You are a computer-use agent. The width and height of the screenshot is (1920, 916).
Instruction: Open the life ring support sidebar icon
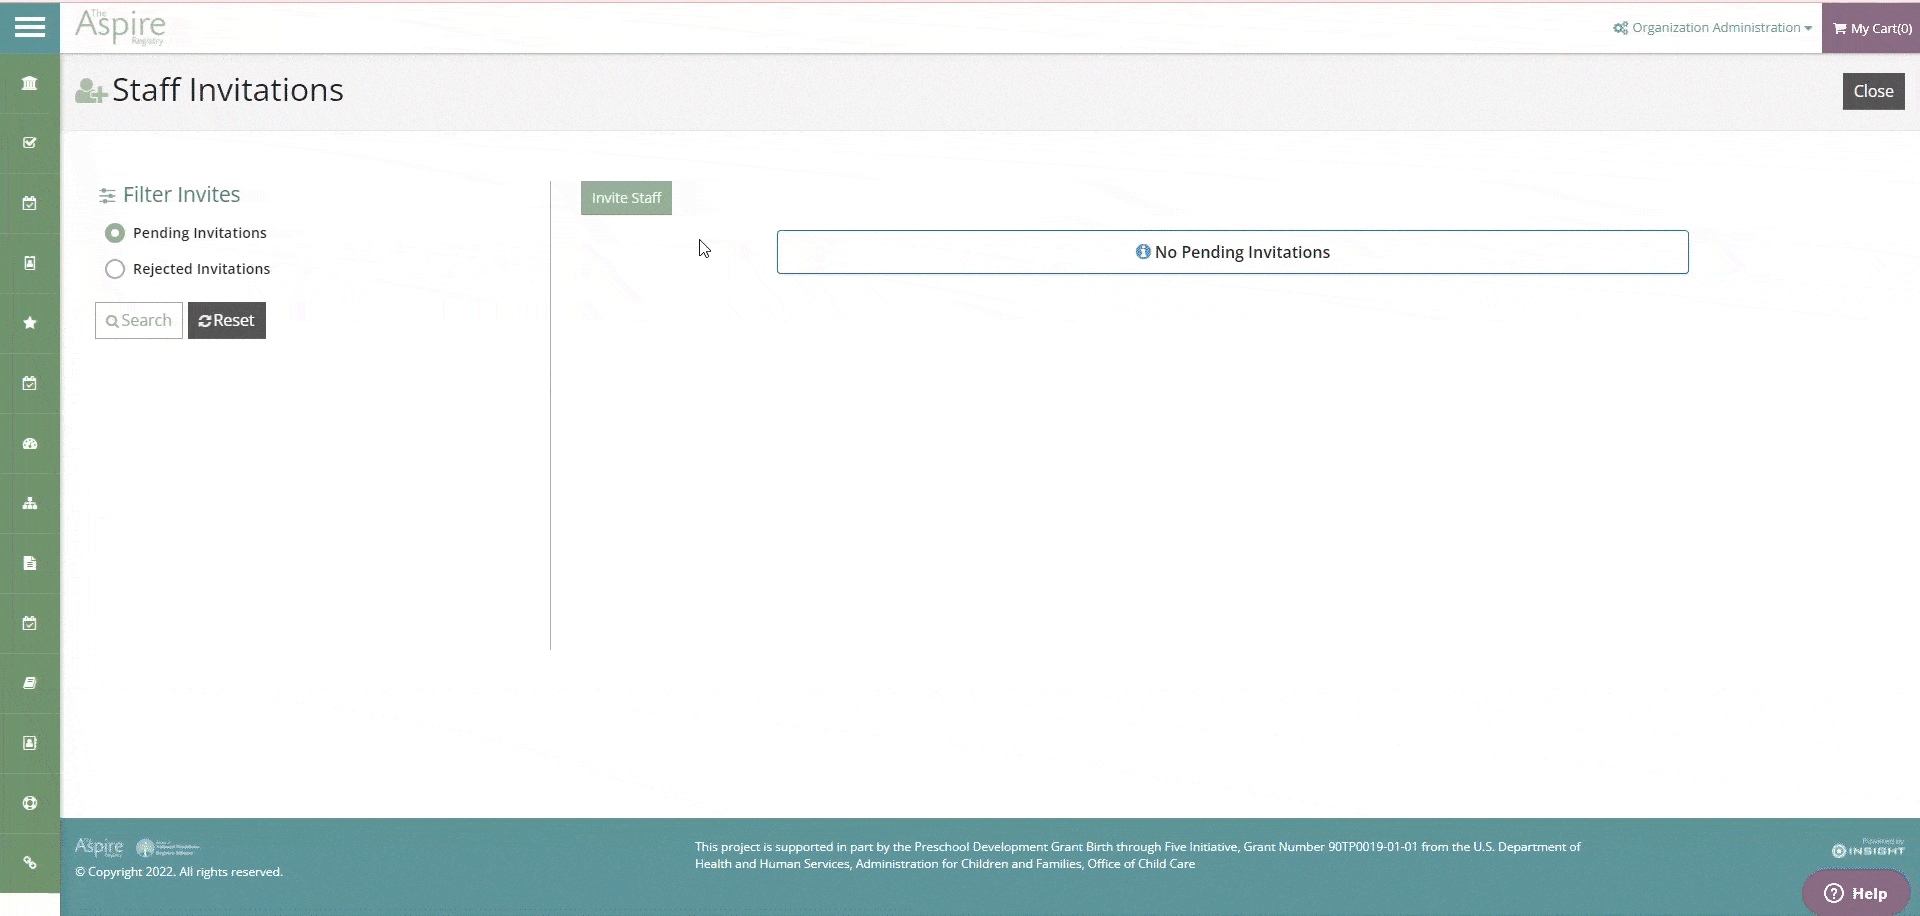coord(30,803)
